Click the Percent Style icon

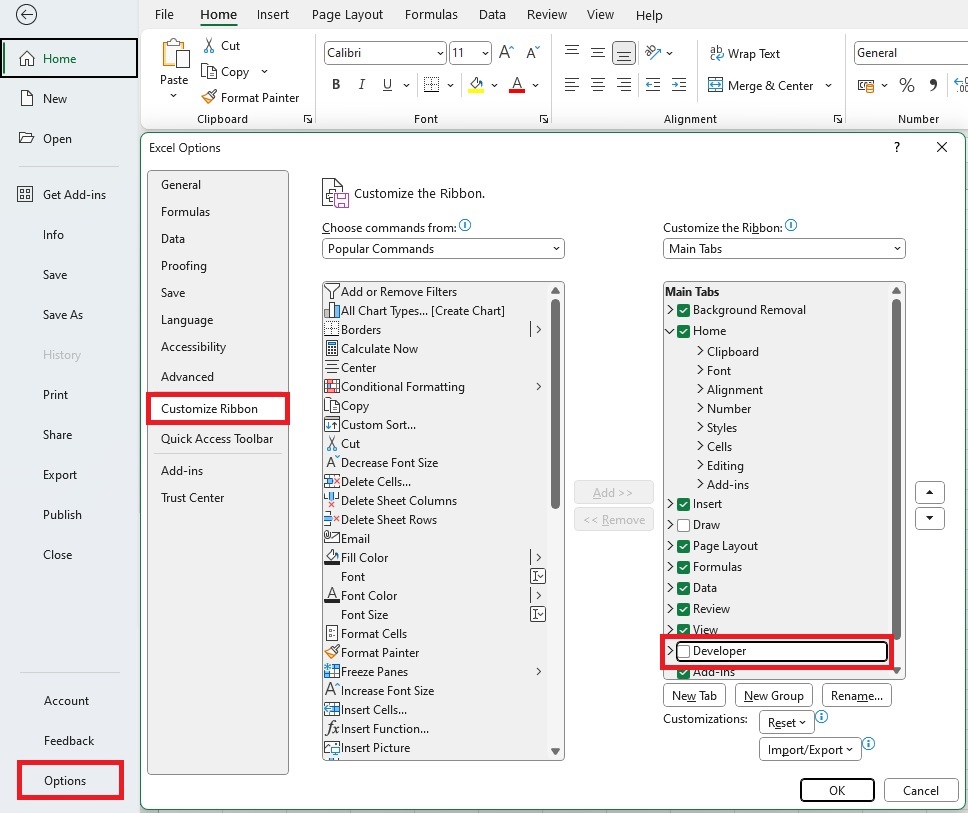(x=906, y=85)
